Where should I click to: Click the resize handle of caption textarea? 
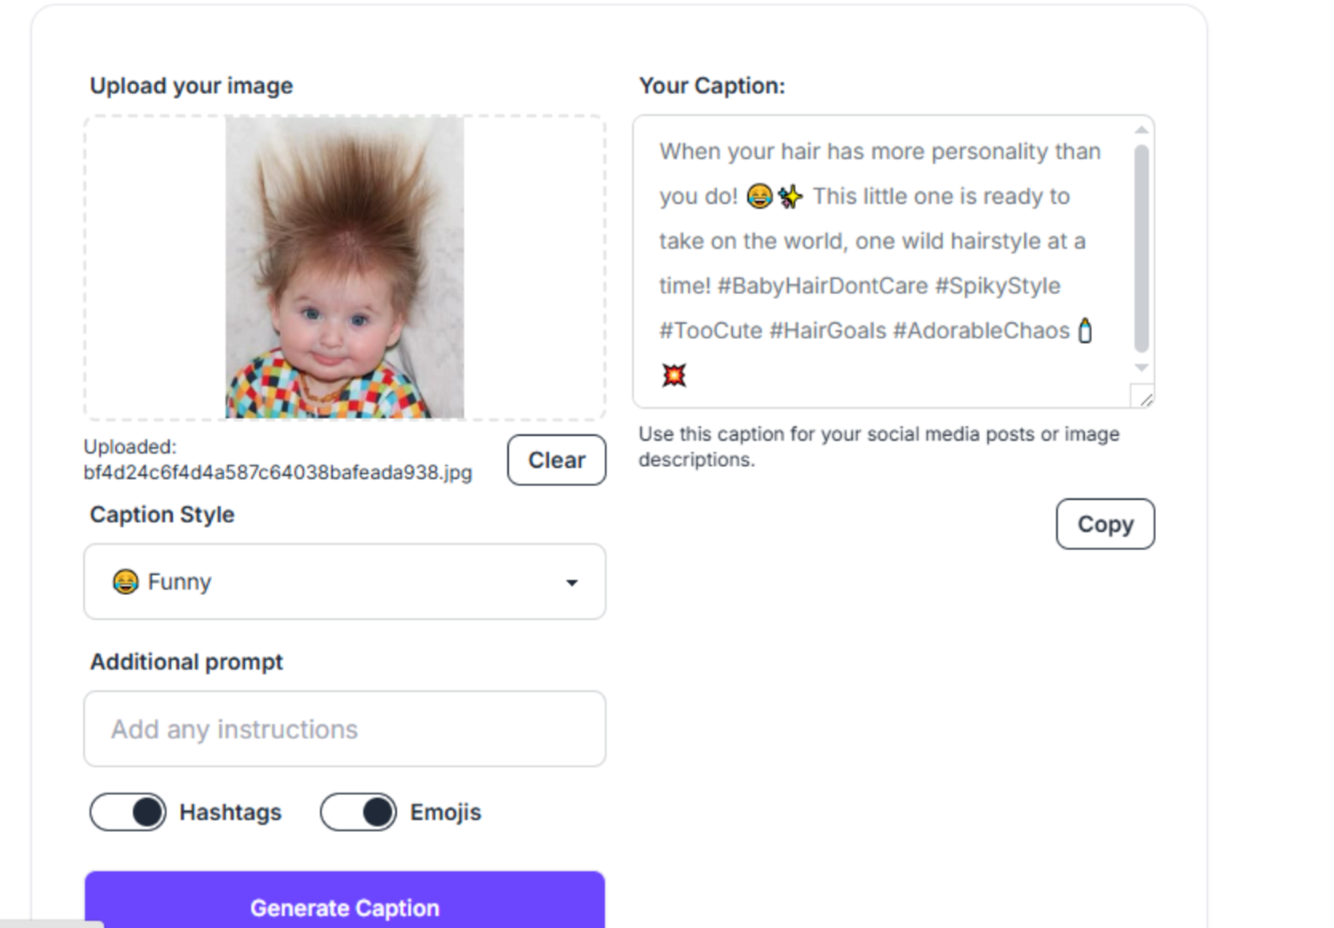point(1144,398)
